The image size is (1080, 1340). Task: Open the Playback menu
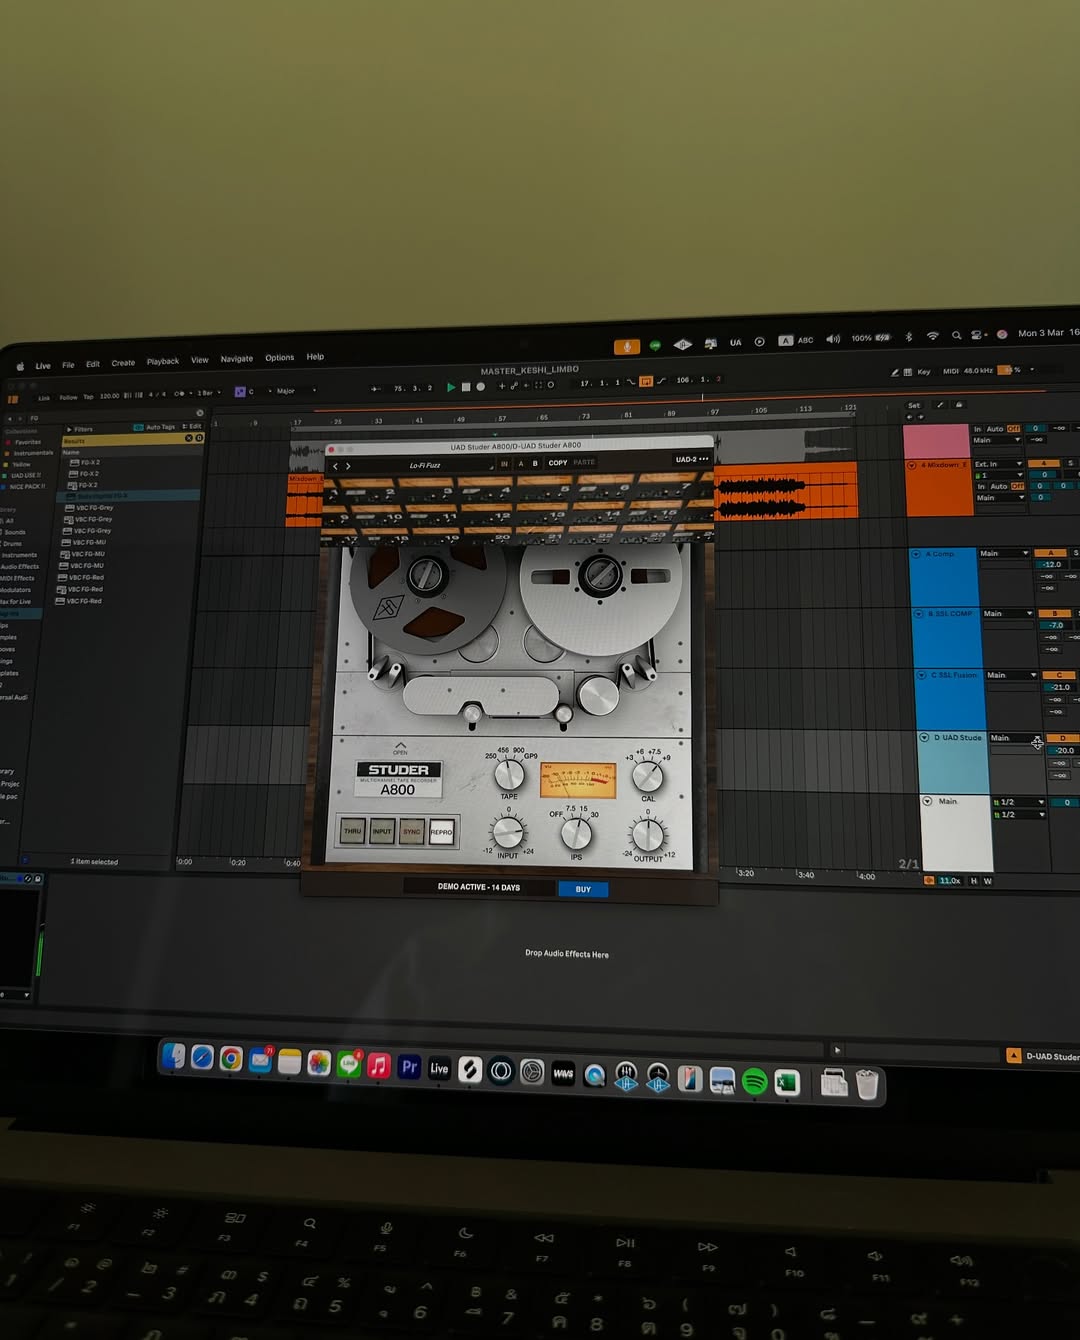pyautogui.click(x=163, y=361)
